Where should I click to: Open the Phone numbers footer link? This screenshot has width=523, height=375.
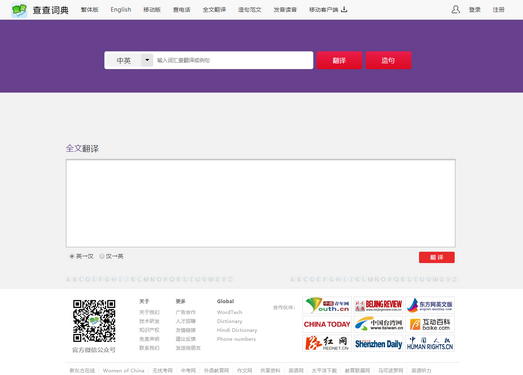(x=236, y=339)
